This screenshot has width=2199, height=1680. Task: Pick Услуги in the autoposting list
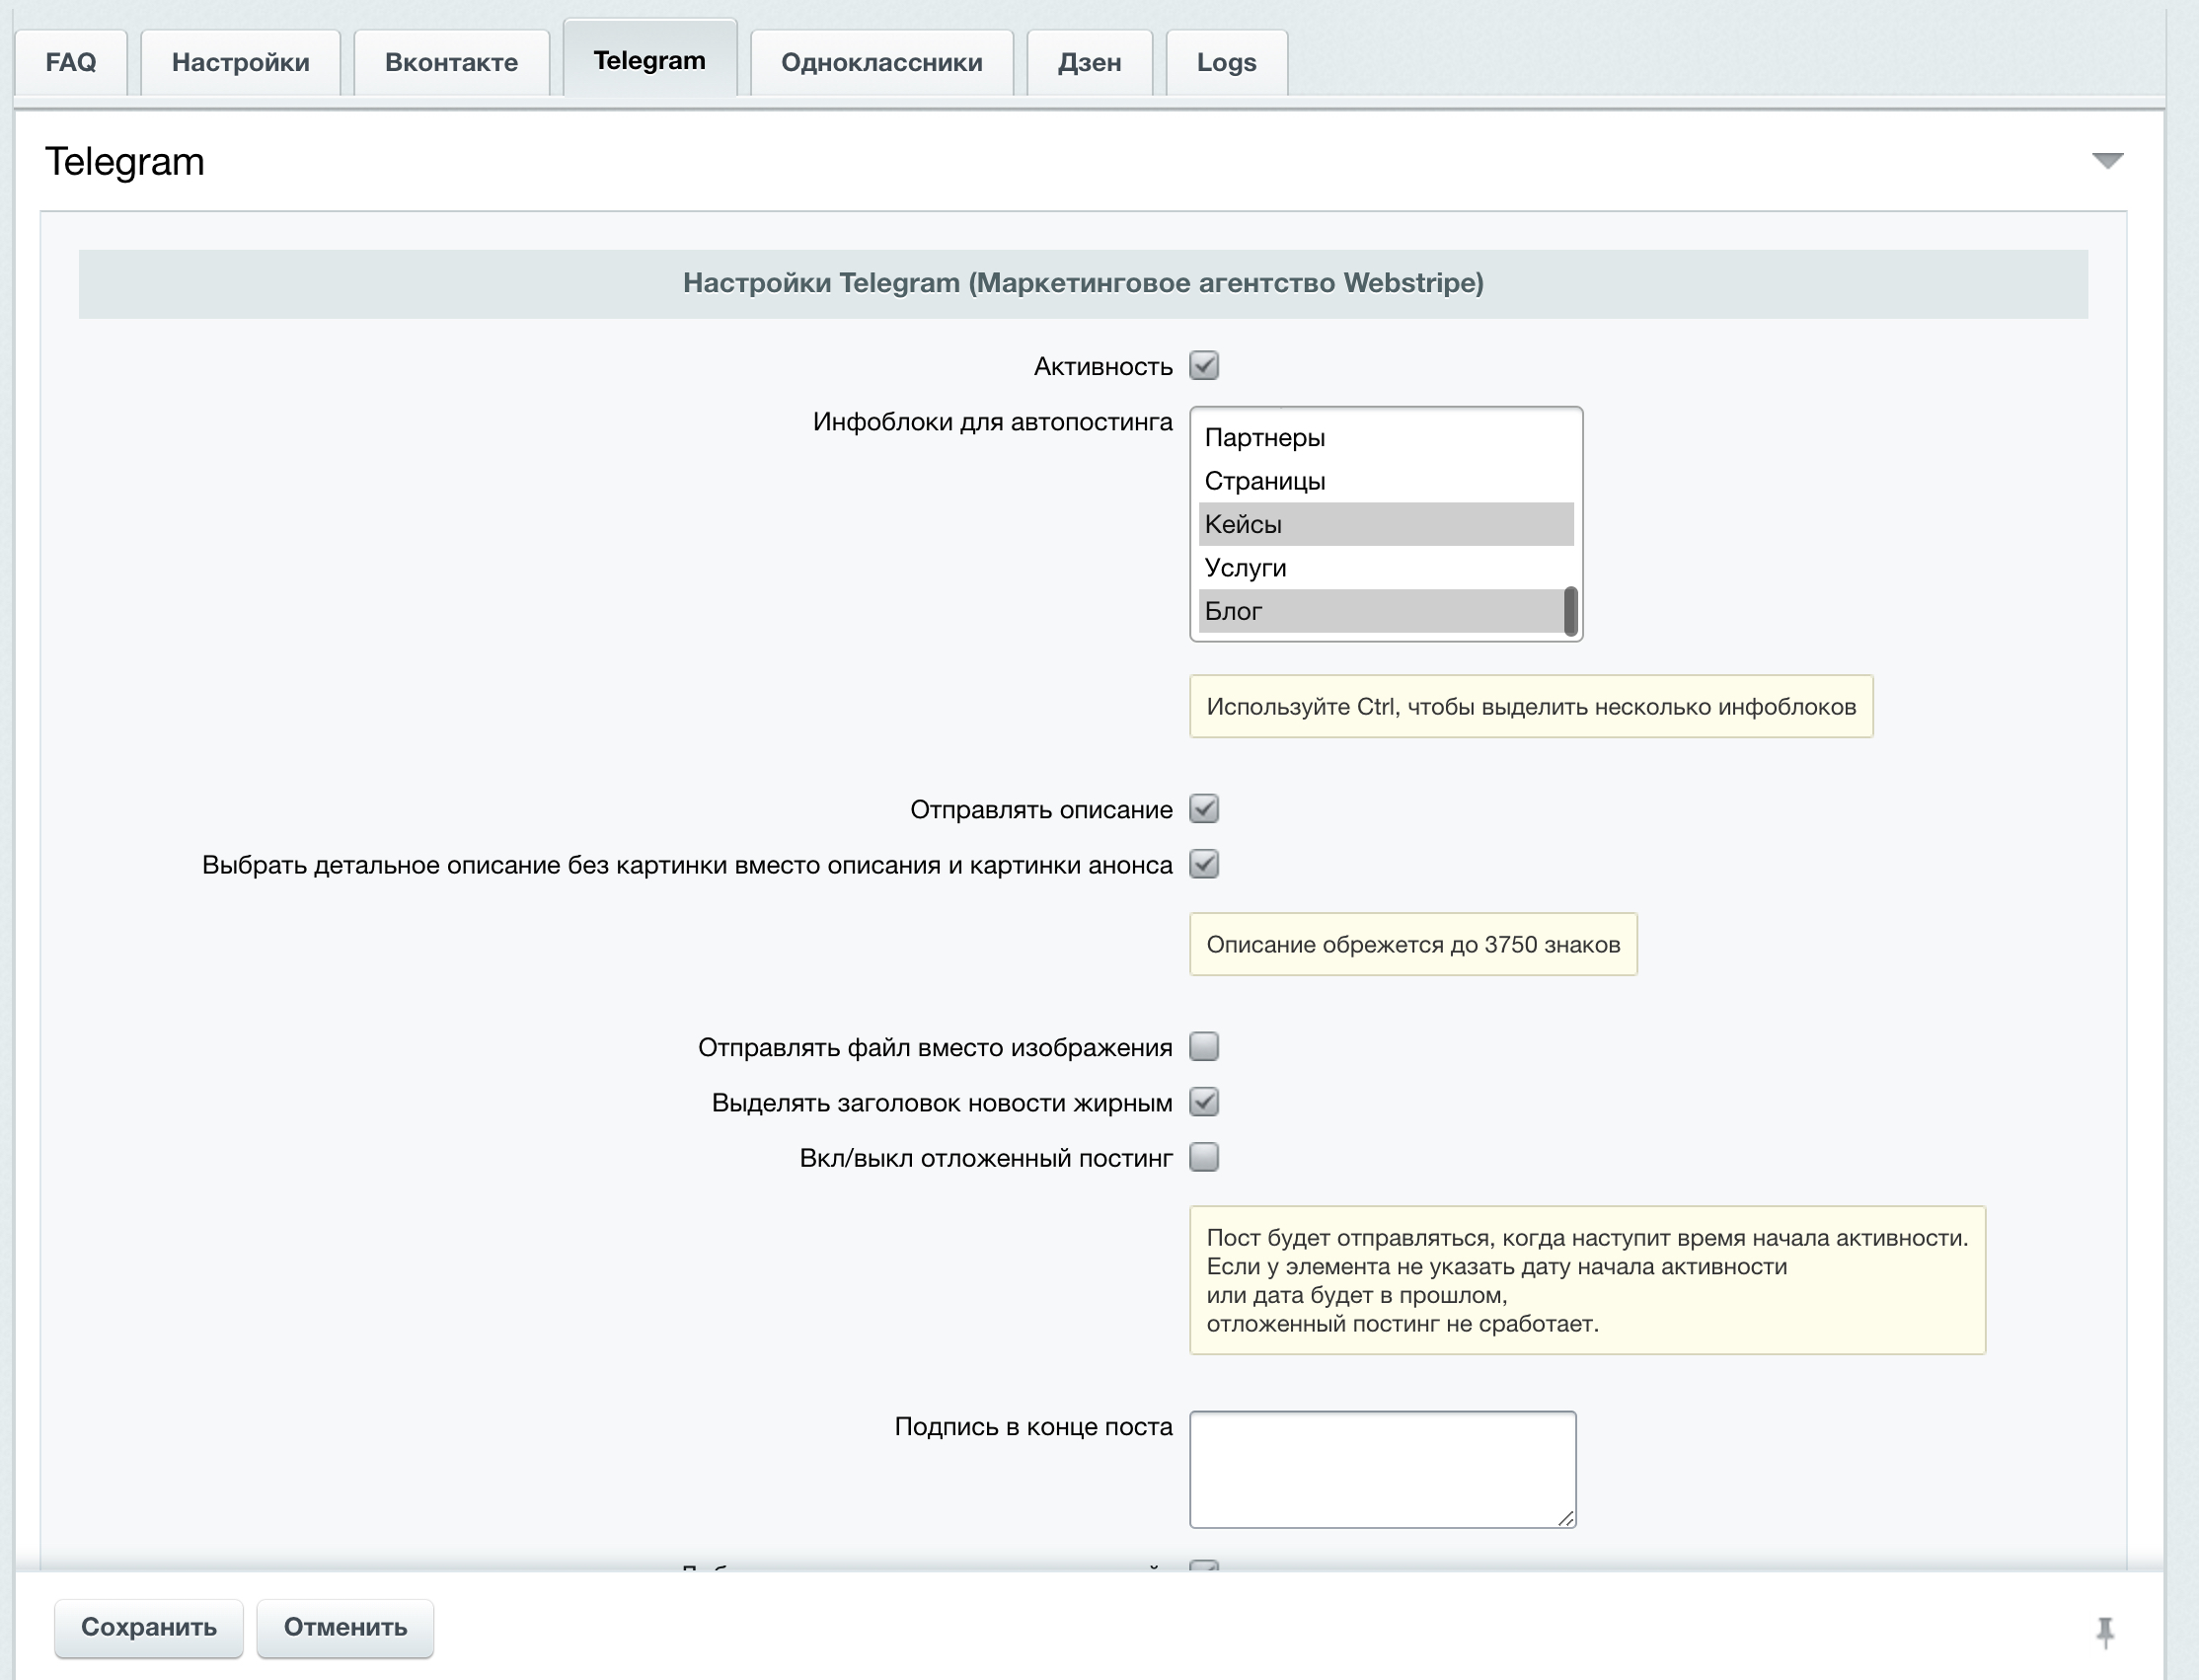point(1246,568)
